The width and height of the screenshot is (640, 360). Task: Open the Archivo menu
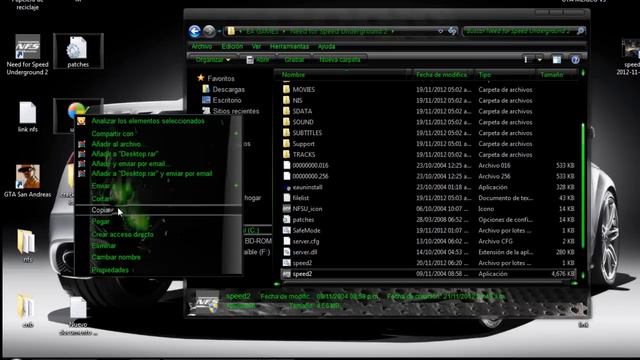point(202,47)
